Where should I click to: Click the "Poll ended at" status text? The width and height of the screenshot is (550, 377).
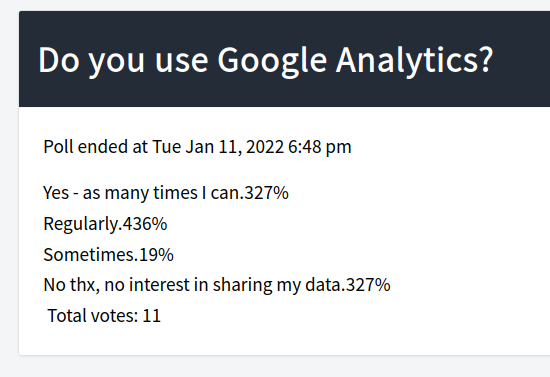coord(95,147)
